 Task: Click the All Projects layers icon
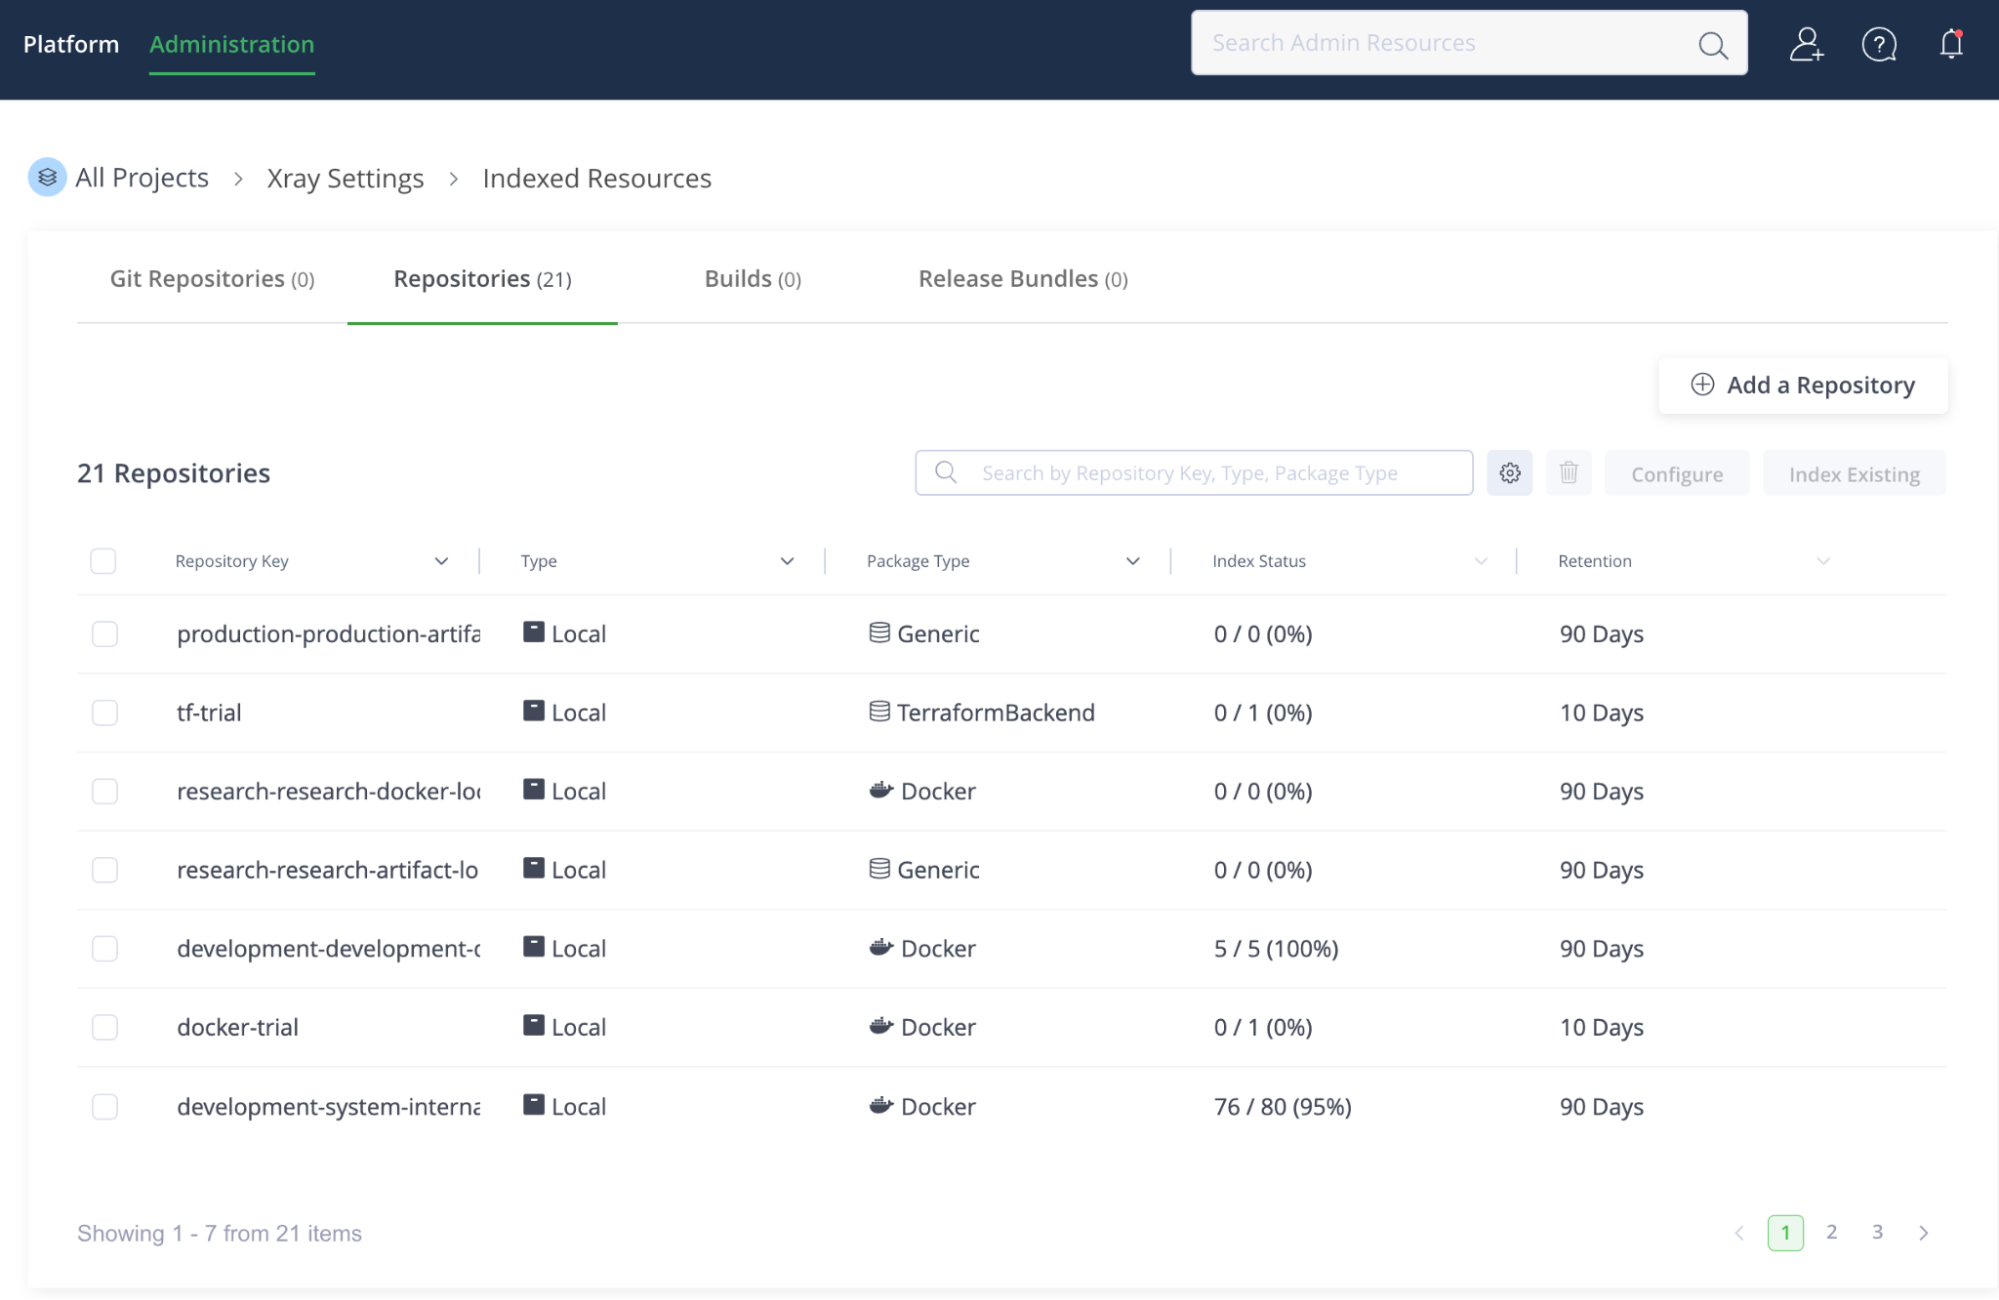pyautogui.click(x=47, y=178)
